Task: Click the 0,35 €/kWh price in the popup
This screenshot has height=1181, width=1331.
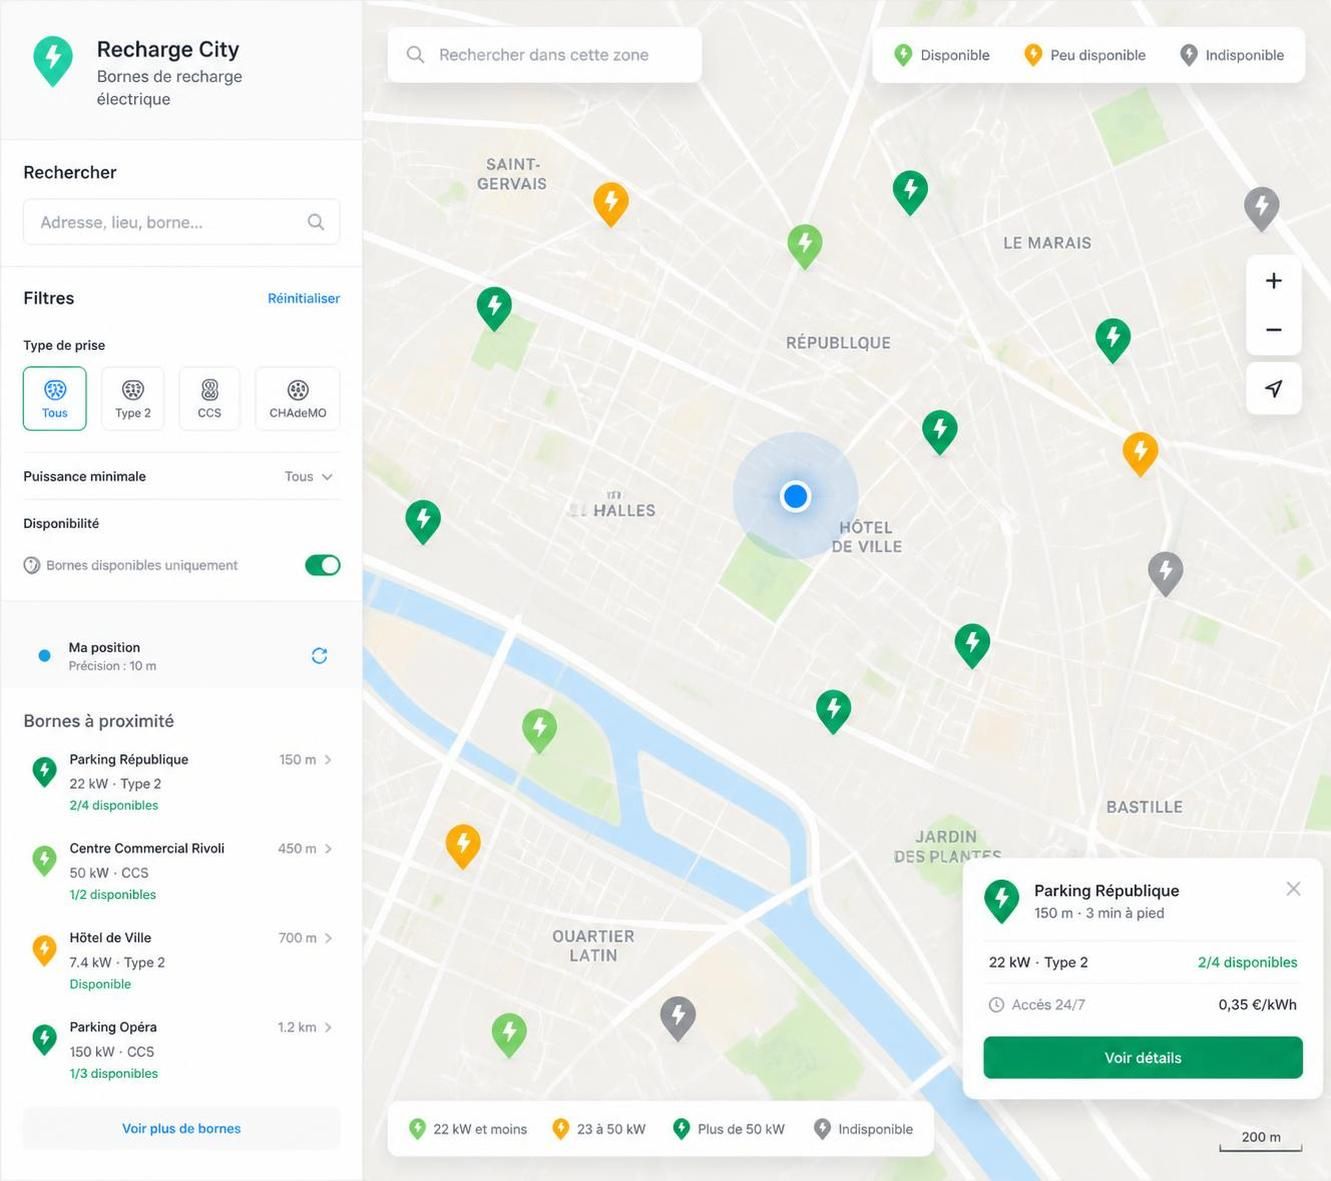Action: pos(1257,1005)
